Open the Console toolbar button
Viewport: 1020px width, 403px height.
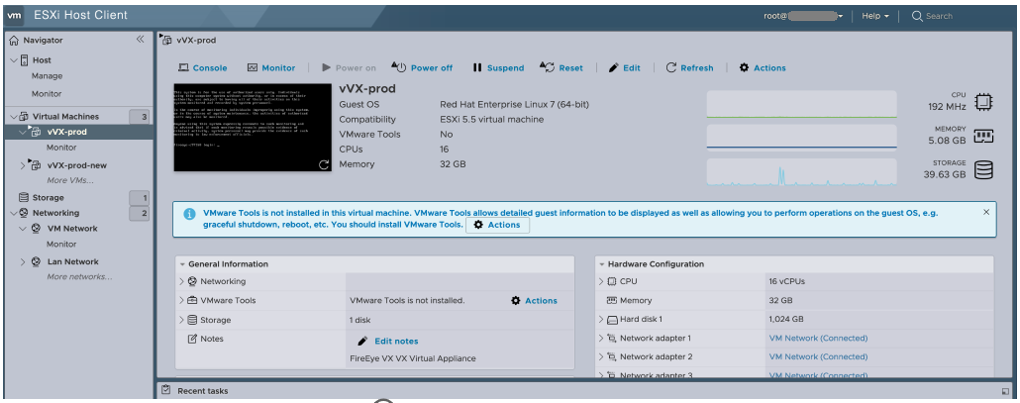[203, 68]
